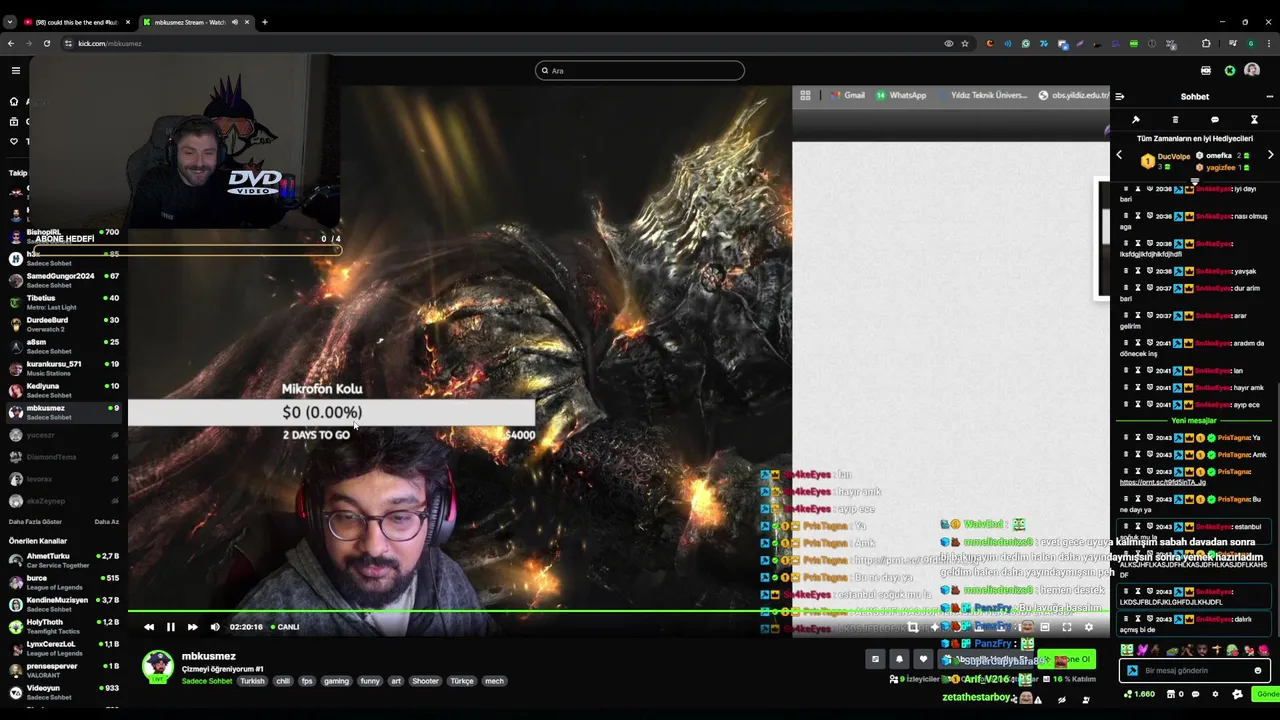The height and width of the screenshot is (720, 1280).
Task: Click the chat message input field
Action: coord(1196,671)
